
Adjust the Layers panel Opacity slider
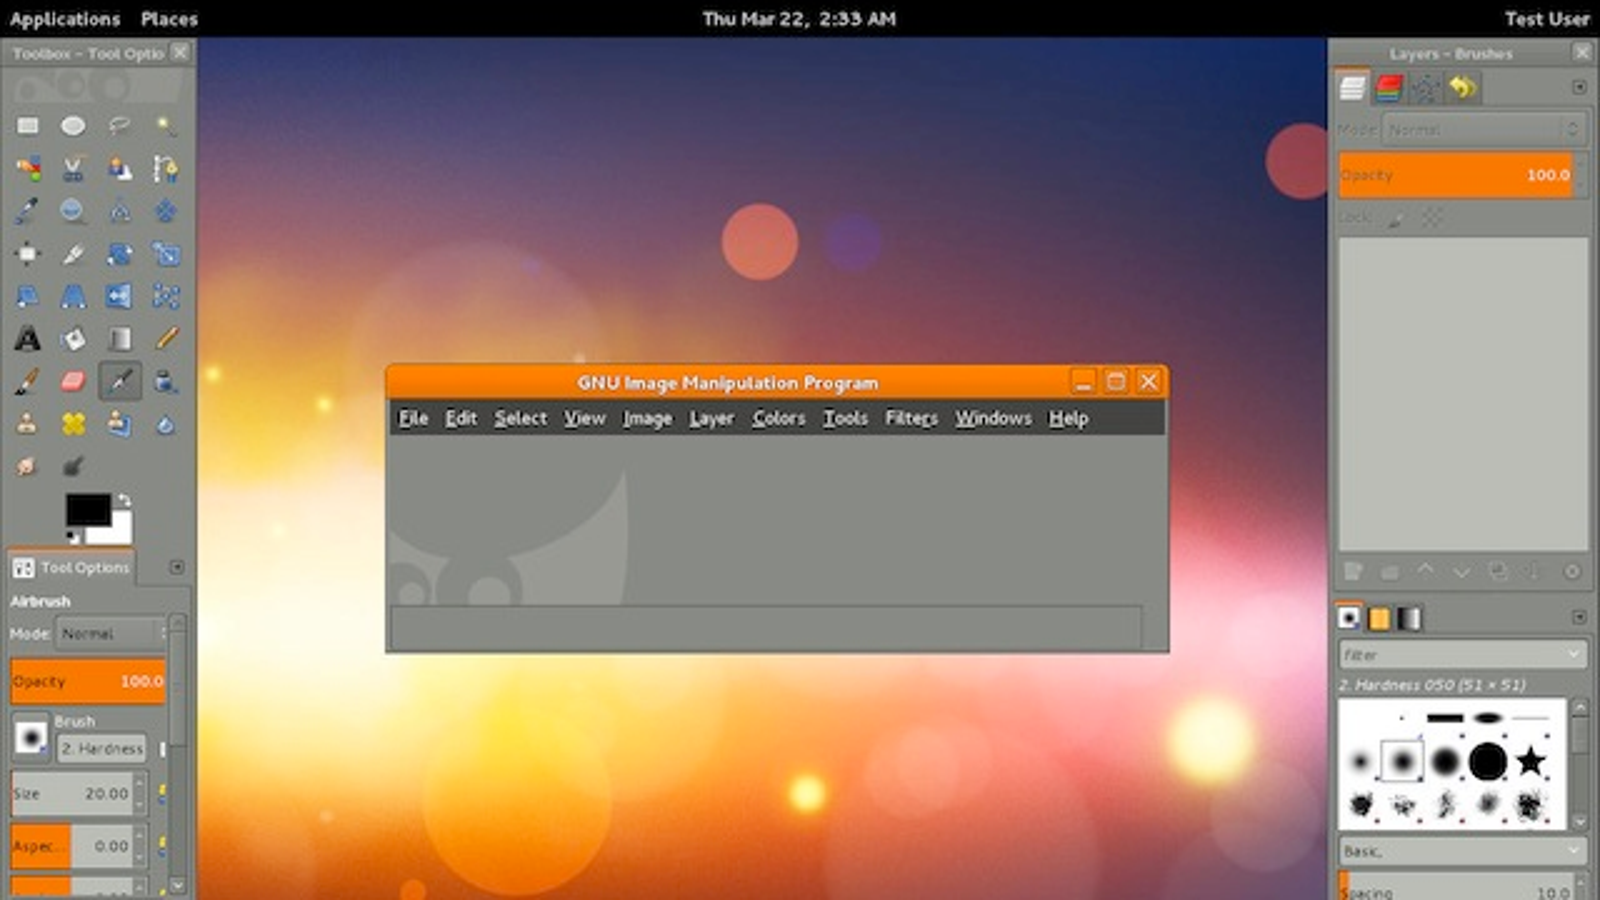click(x=1456, y=175)
